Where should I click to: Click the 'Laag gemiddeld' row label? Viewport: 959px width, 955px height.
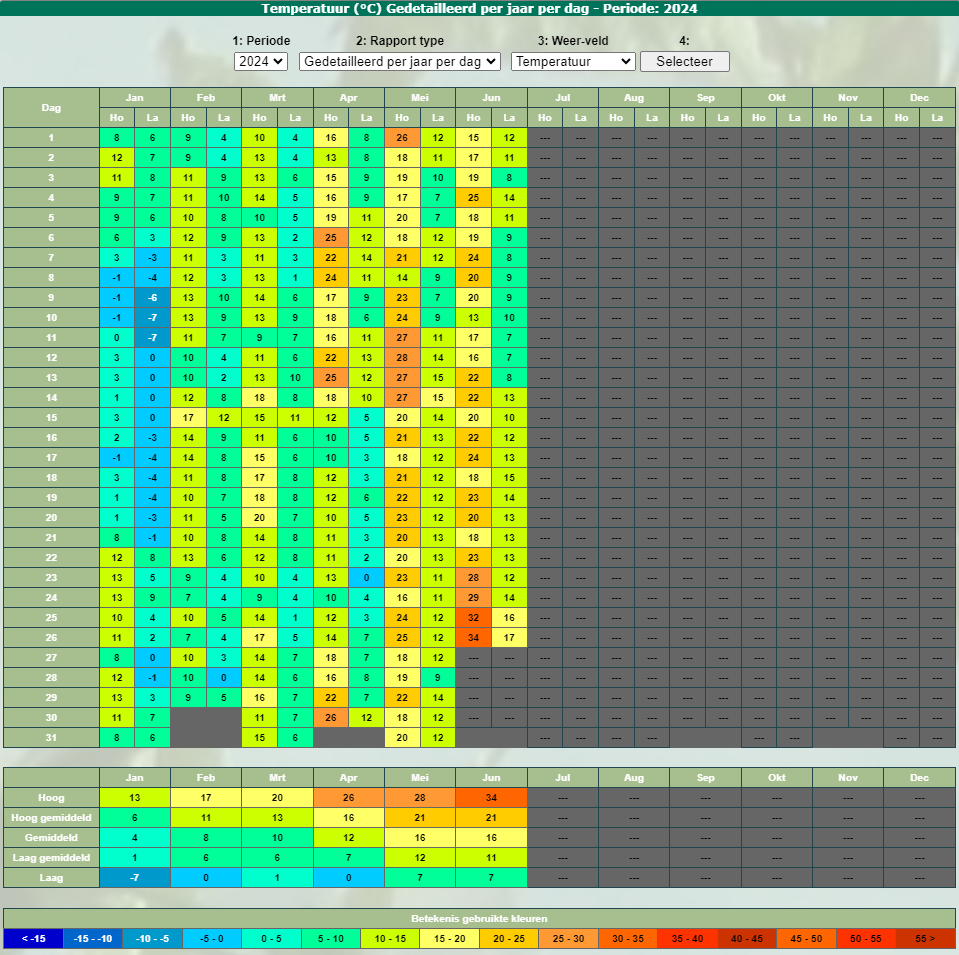[51, 857]
